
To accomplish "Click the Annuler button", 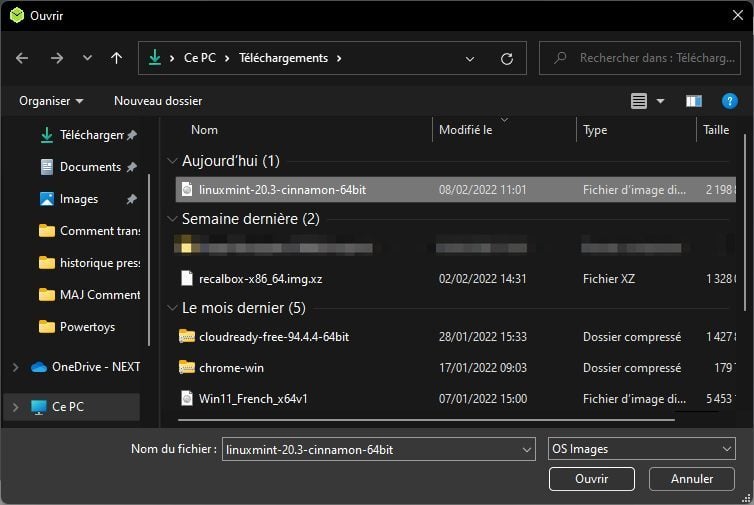I will (692, 479).
